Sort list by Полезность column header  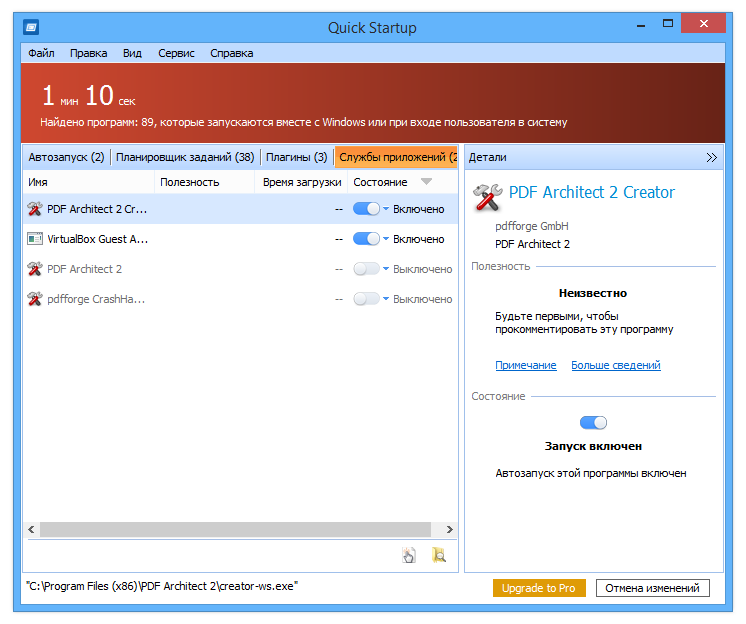coord(205,182)
